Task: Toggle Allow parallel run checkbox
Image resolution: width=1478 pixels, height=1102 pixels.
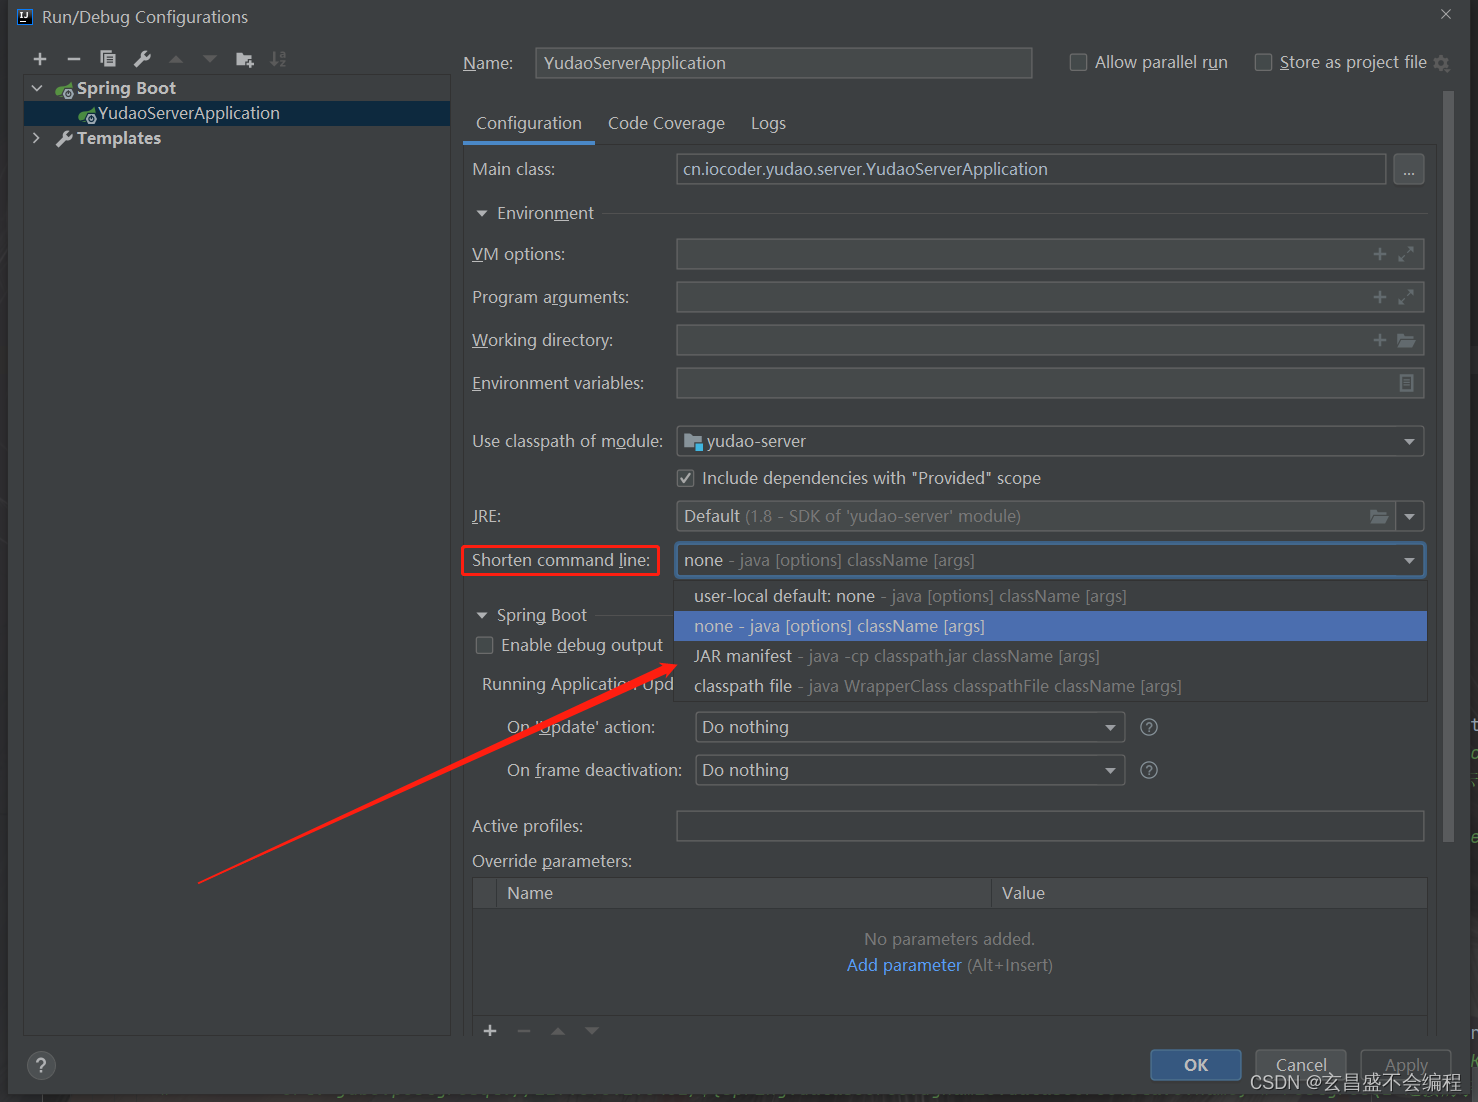Action: tap(1078, 62)
